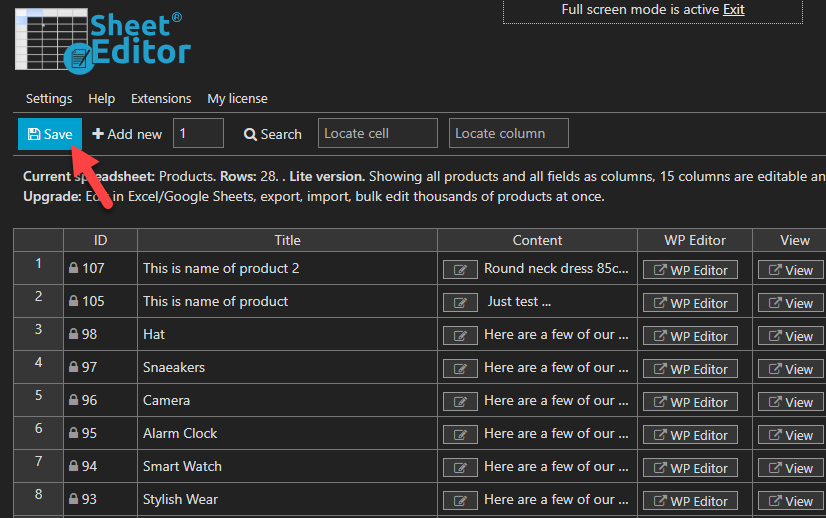The height and width of the screenshot is (518, 826).
Task: View product in row with ID 107
Action: click(792, 270)
